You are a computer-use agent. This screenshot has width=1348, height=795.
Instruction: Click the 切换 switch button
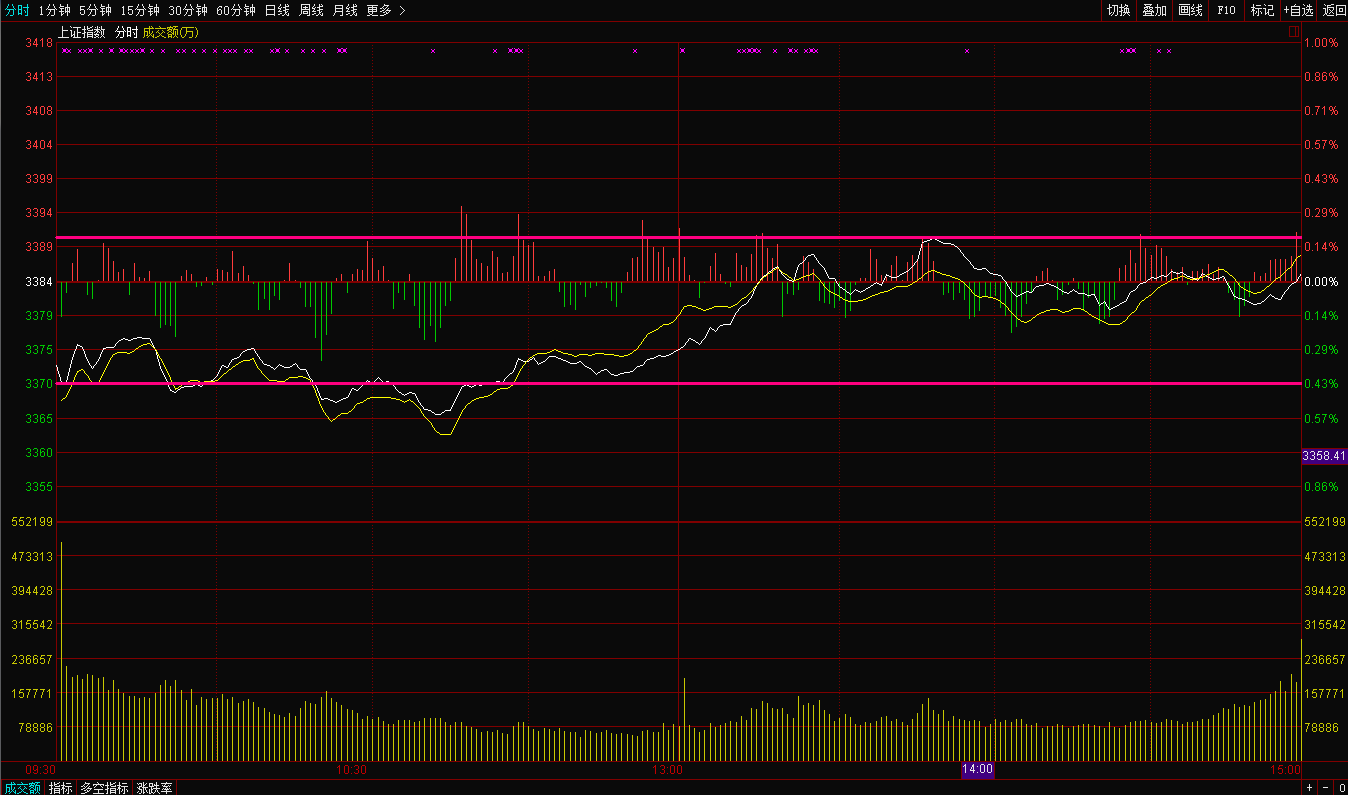[x=1118, y=10]
